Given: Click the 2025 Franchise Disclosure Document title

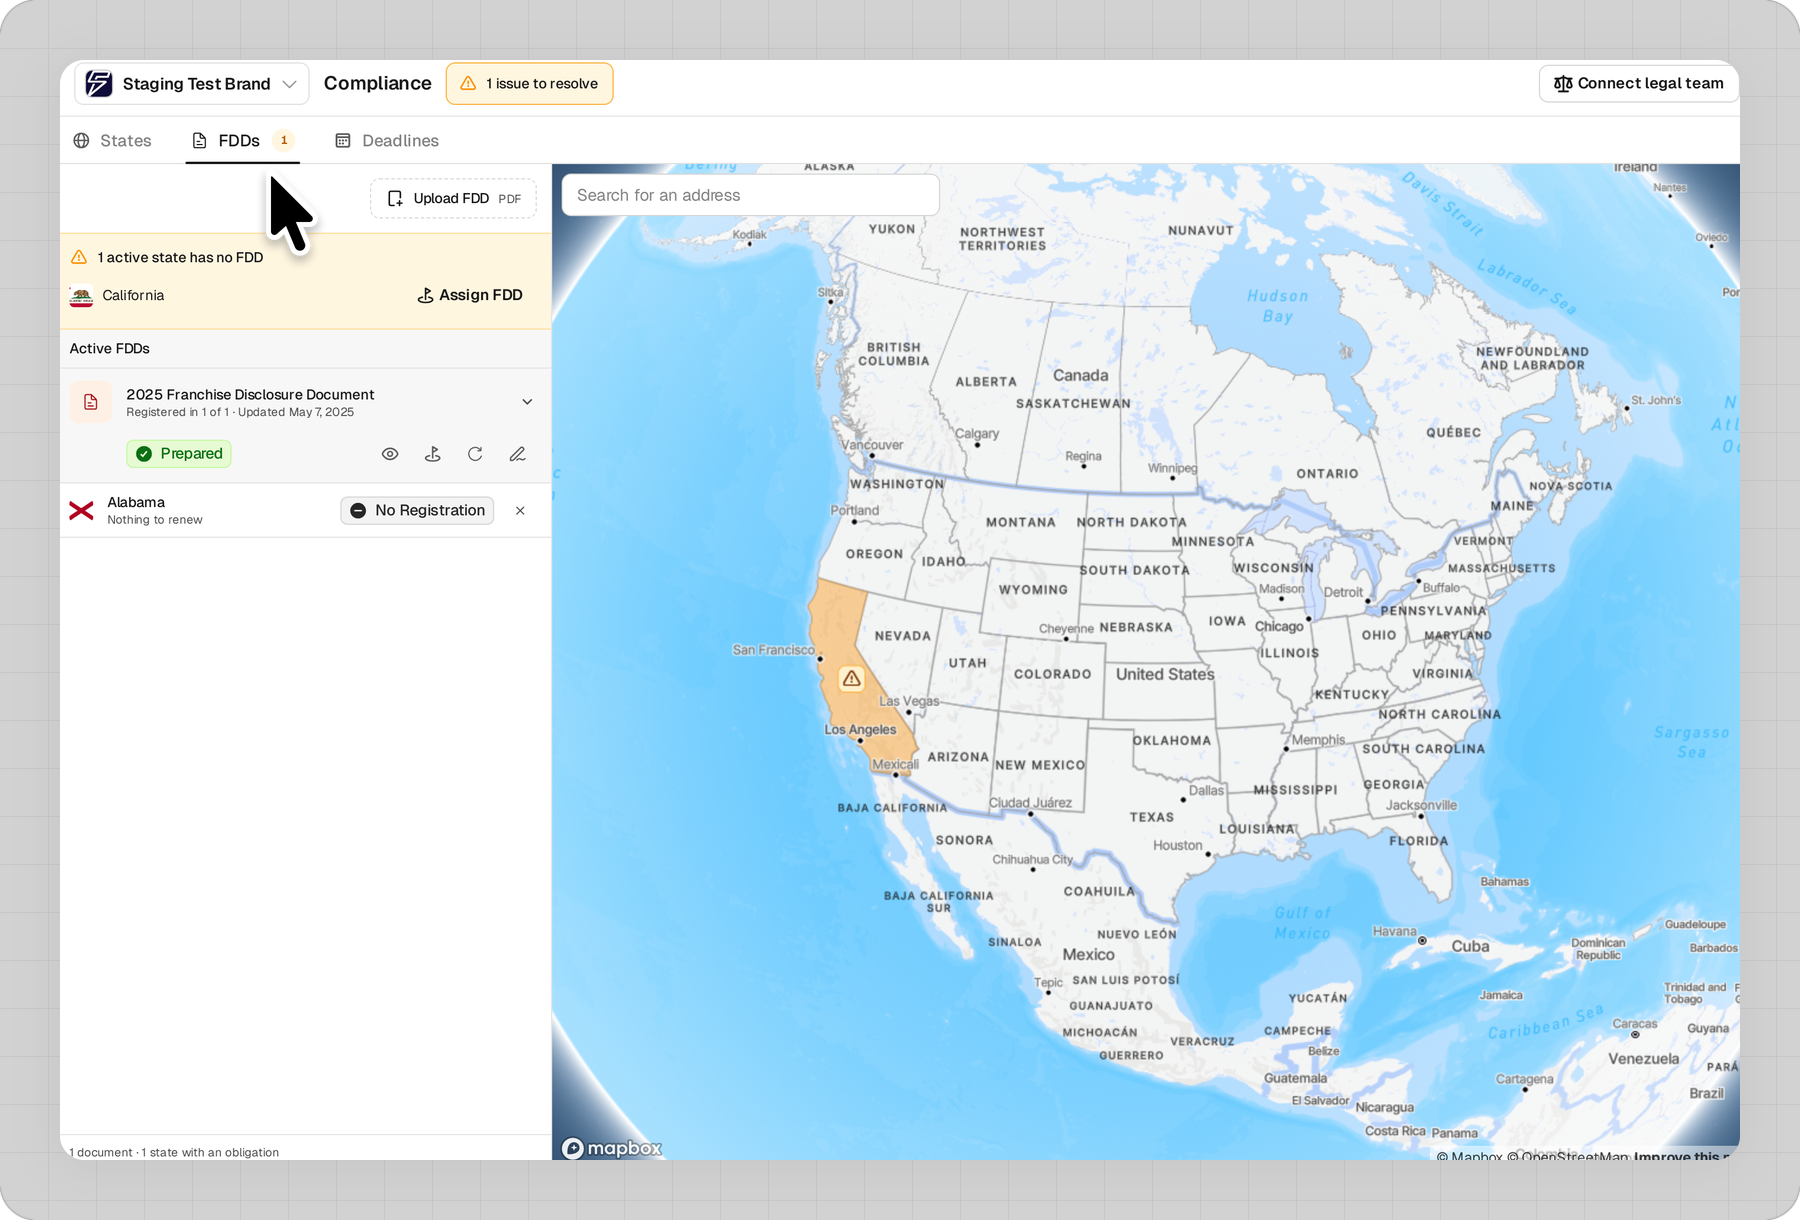Looking at the screenshot, I should pos(250,395).
